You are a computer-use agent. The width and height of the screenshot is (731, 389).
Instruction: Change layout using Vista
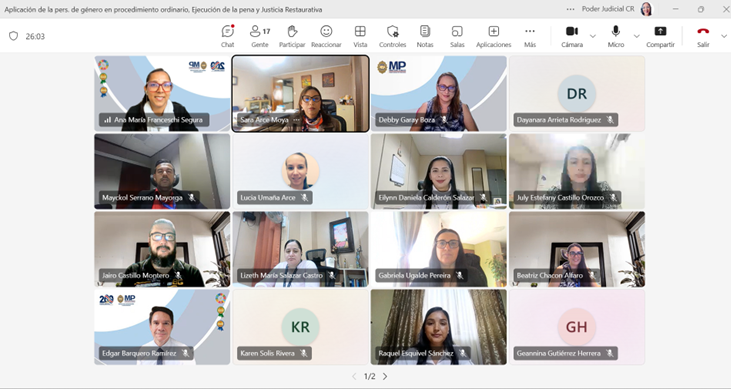360,36
